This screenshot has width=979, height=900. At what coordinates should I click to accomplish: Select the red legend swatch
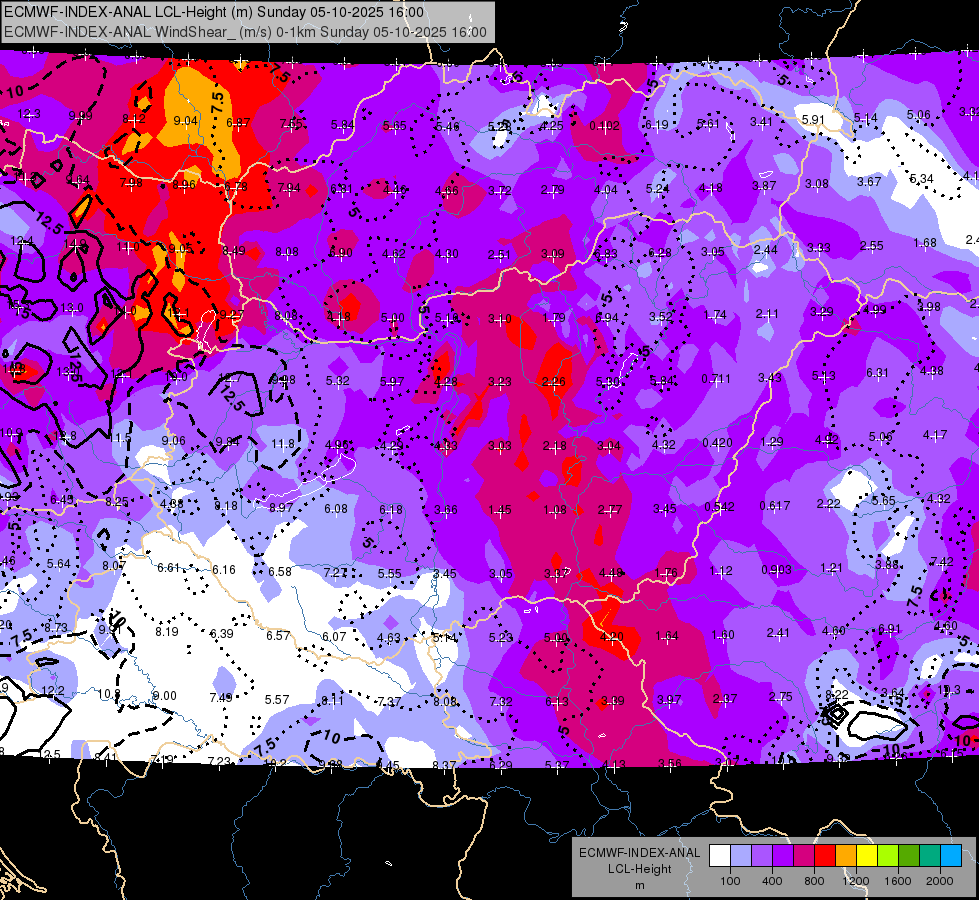(825, 856)
